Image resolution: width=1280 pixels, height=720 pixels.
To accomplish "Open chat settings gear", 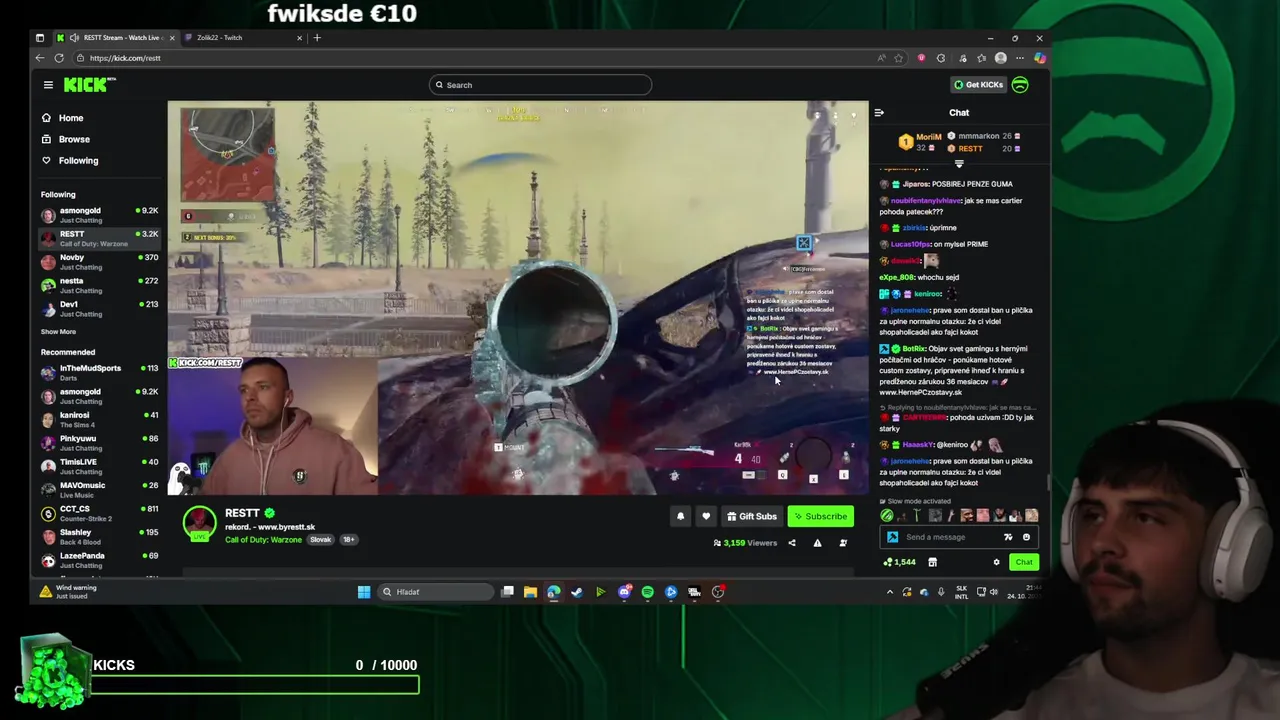I will pyautogui.click(x=996, y=562).
